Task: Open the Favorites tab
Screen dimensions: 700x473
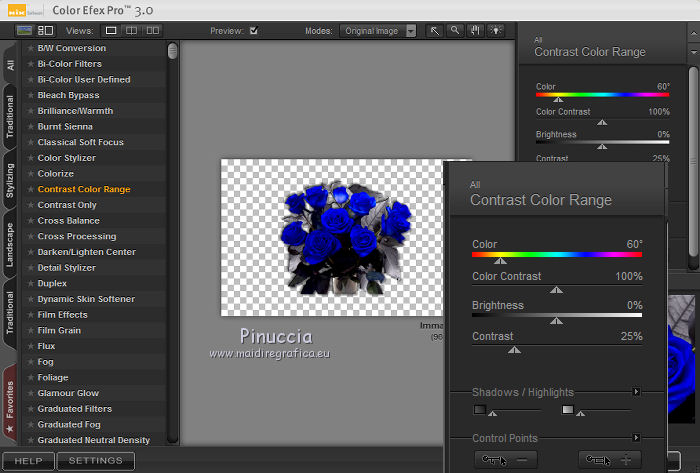Action: pos(10,405)
